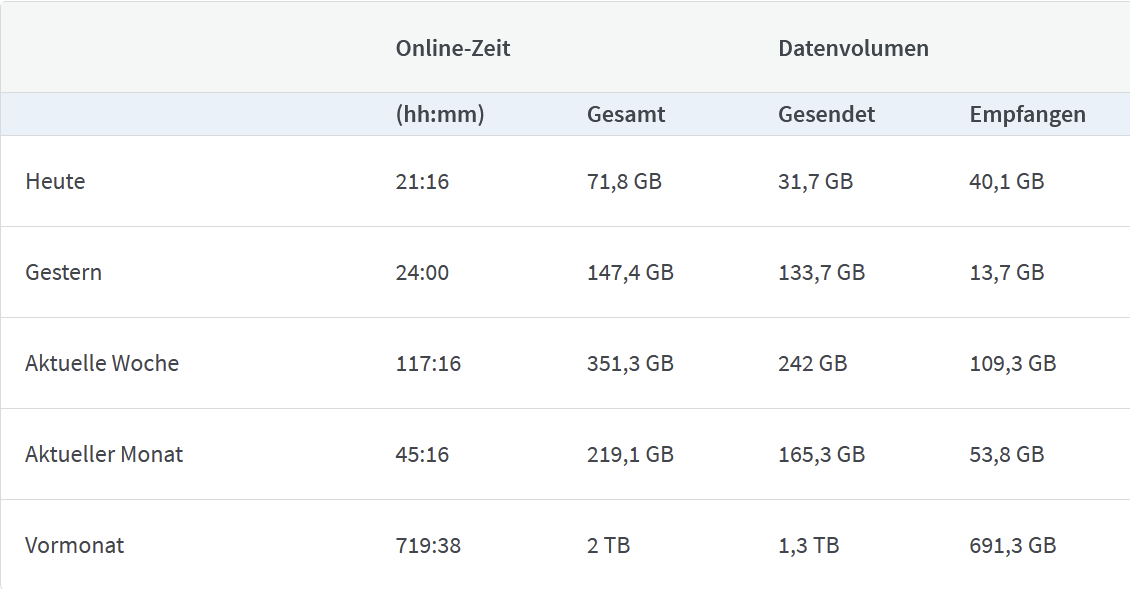This screenshot has width=1130, height=589.
Task: Select the 53,8 GB received value
Action: [1006, 454]
